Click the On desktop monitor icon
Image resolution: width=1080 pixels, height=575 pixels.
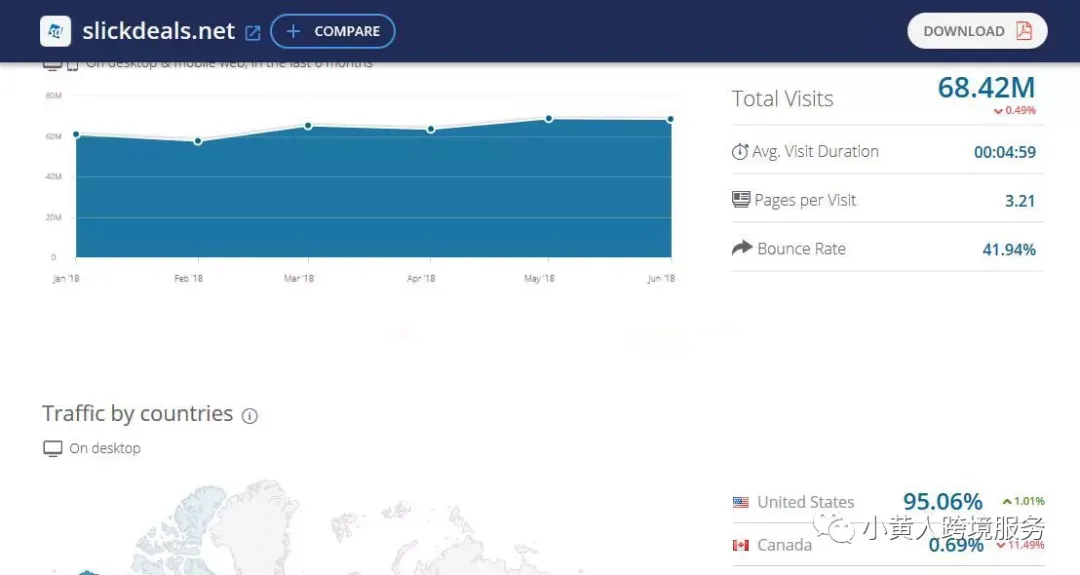pos(52,449)
